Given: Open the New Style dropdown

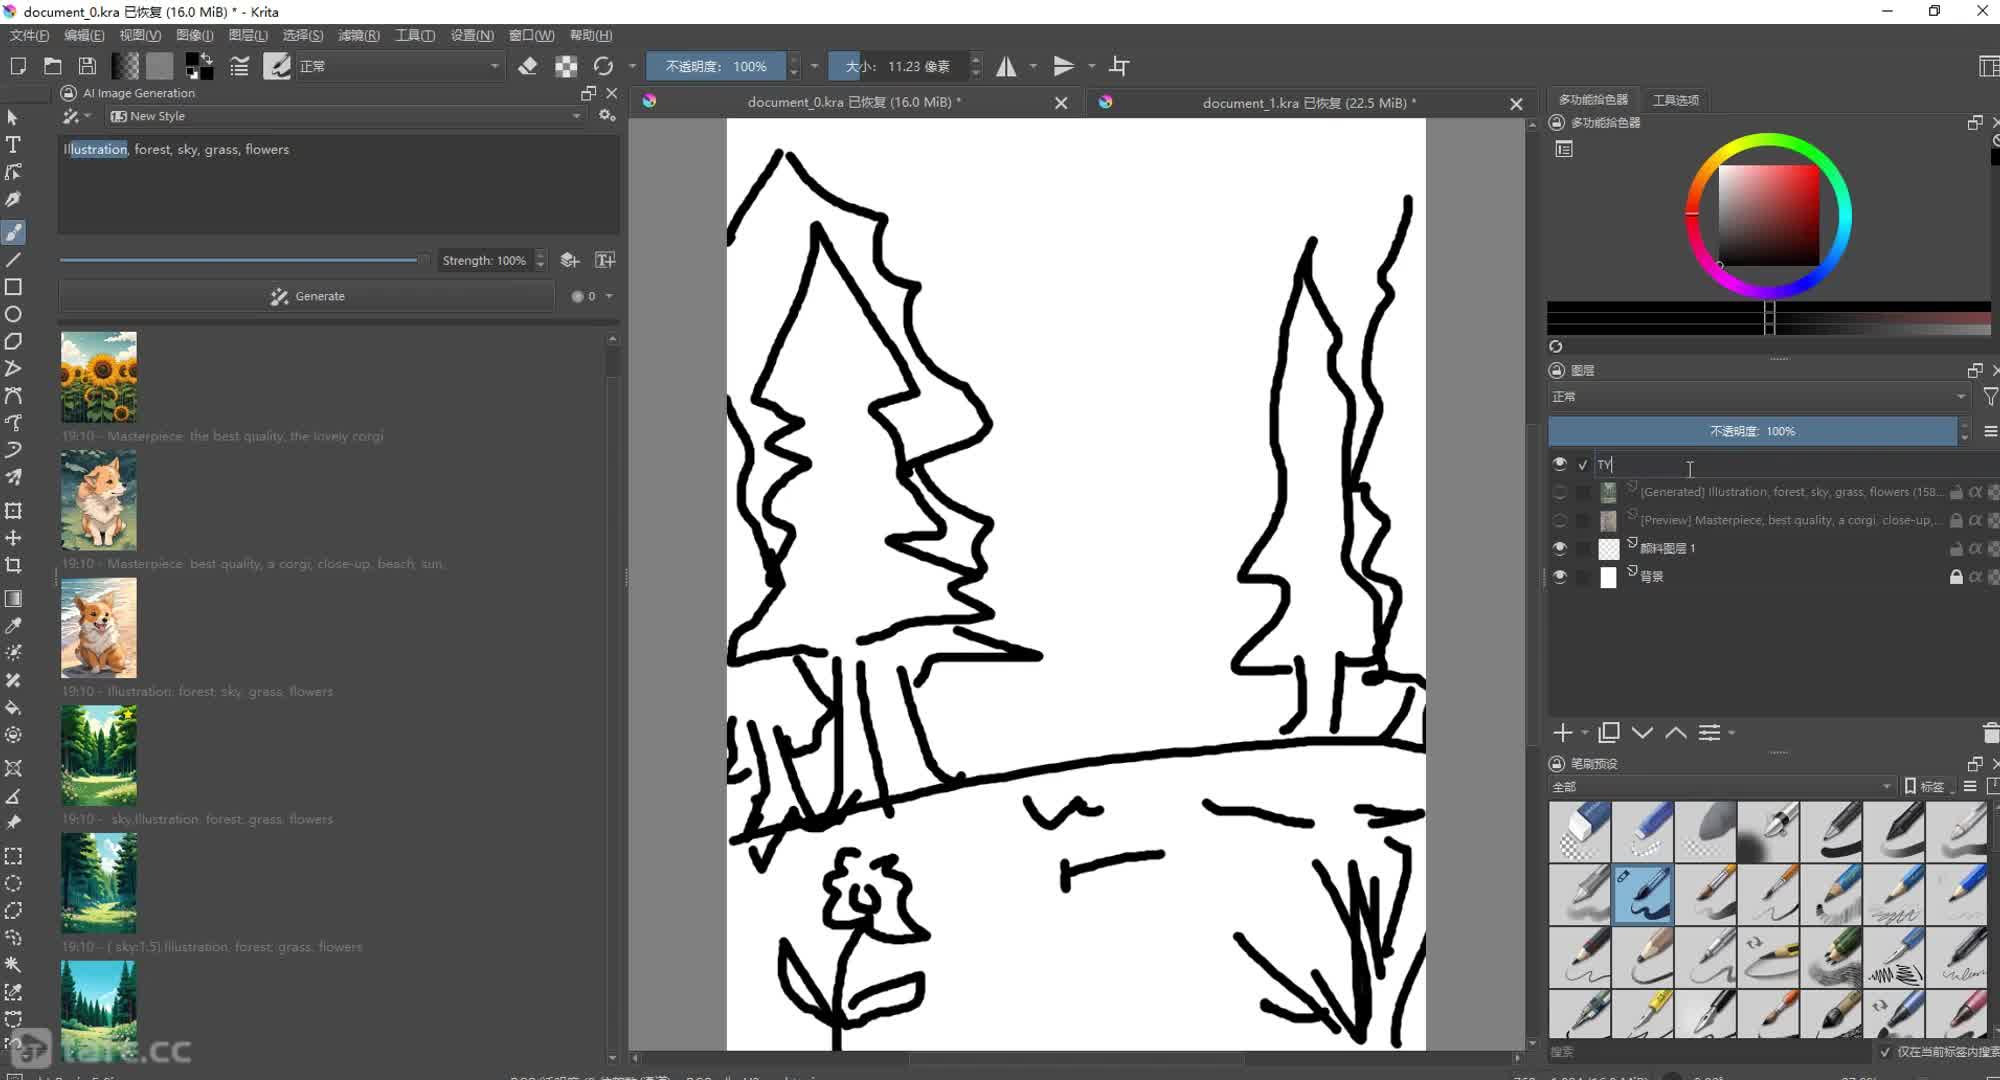Looking at the screenshot, I should 345,116.
